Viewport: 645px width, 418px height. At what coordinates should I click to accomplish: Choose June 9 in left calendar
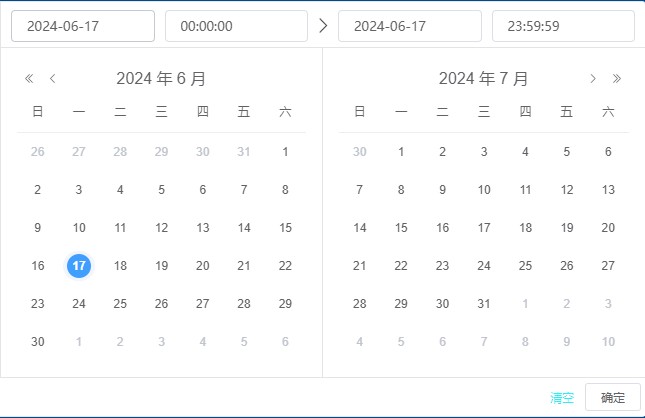37,228
